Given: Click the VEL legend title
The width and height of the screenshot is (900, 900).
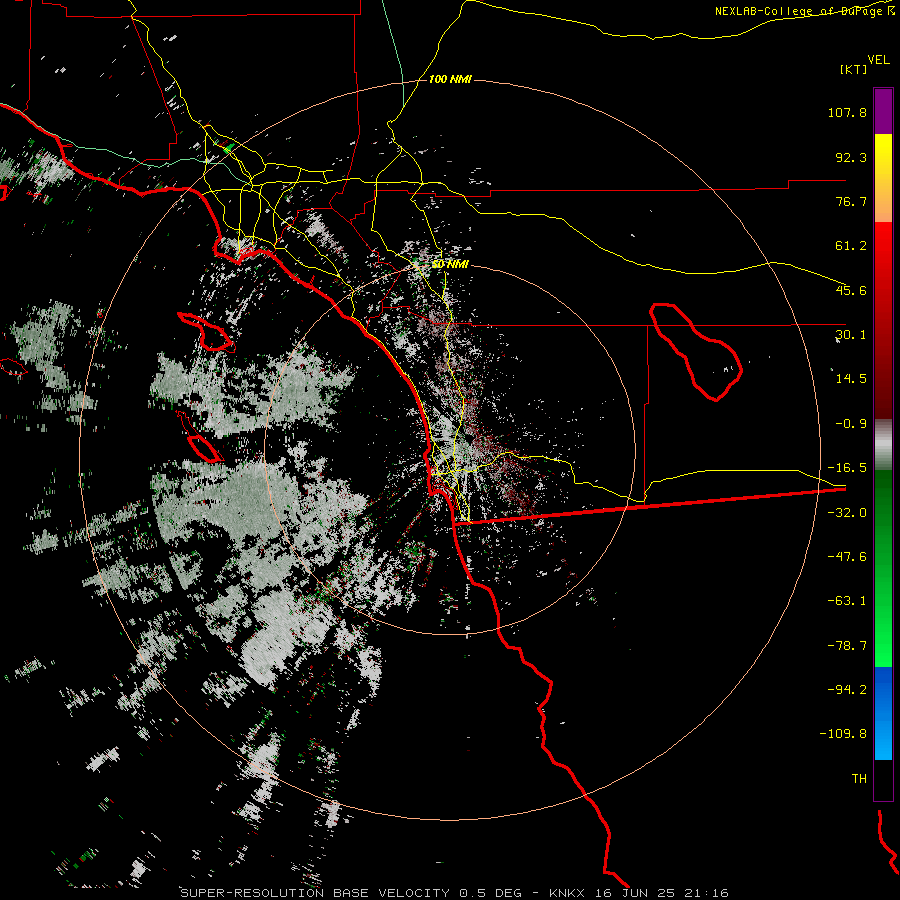Looking at the screenshot, I should click(878, 60).
